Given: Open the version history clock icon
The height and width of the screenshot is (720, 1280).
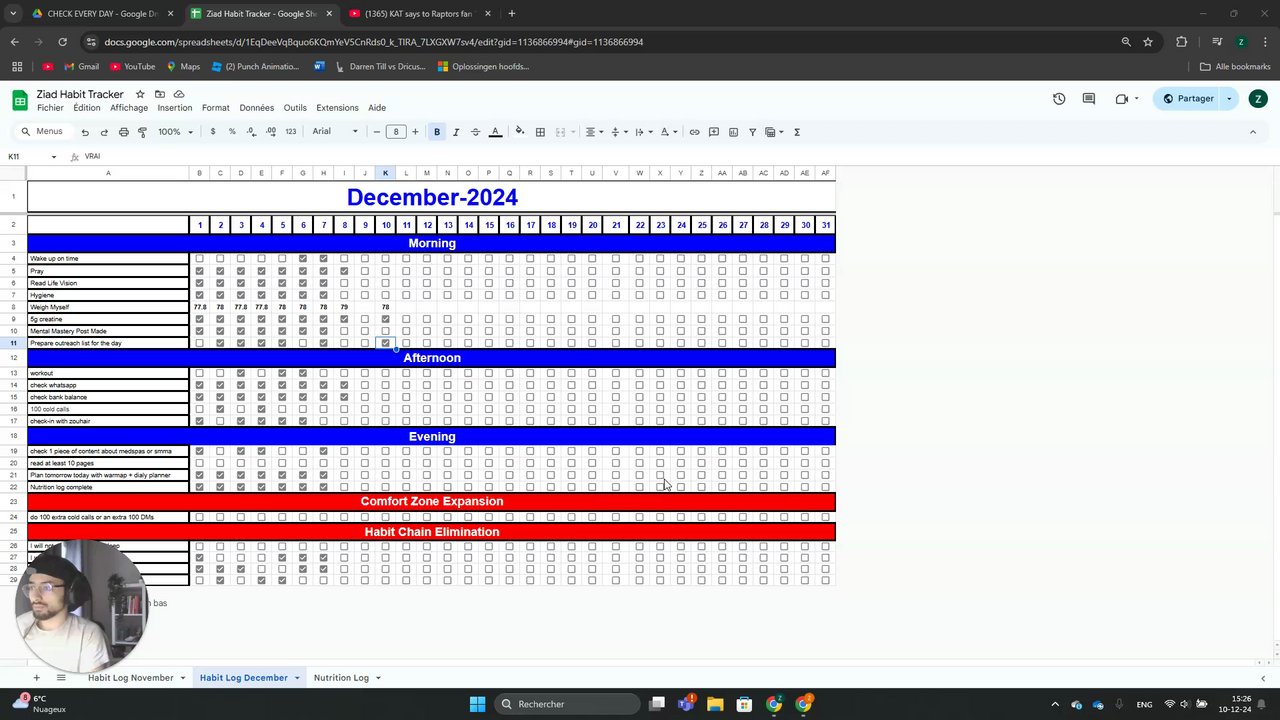Looking at the screenshot, I should [1059, 99].
